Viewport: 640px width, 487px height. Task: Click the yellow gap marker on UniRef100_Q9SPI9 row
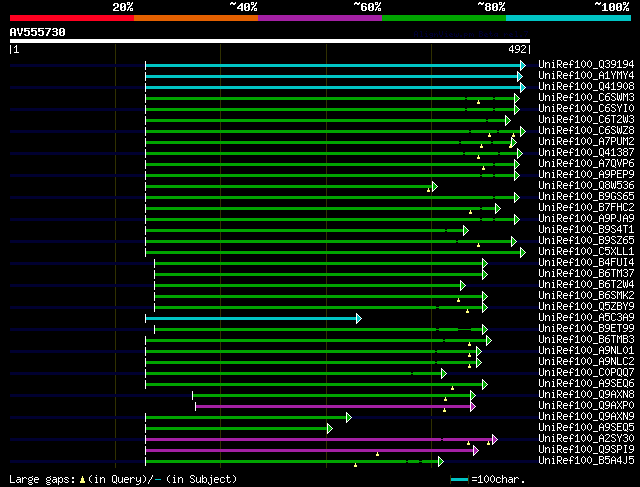click(x=377, y=454)
